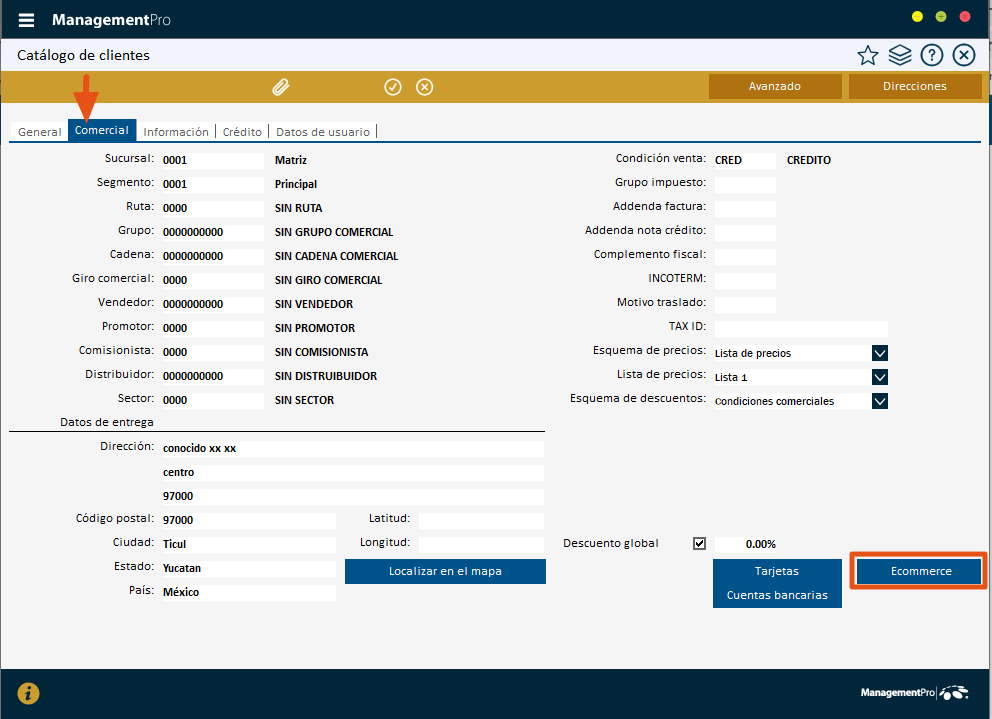Click the Complemento fiscal field
Viewport: 992px width, 719px height.
[745, 256]
